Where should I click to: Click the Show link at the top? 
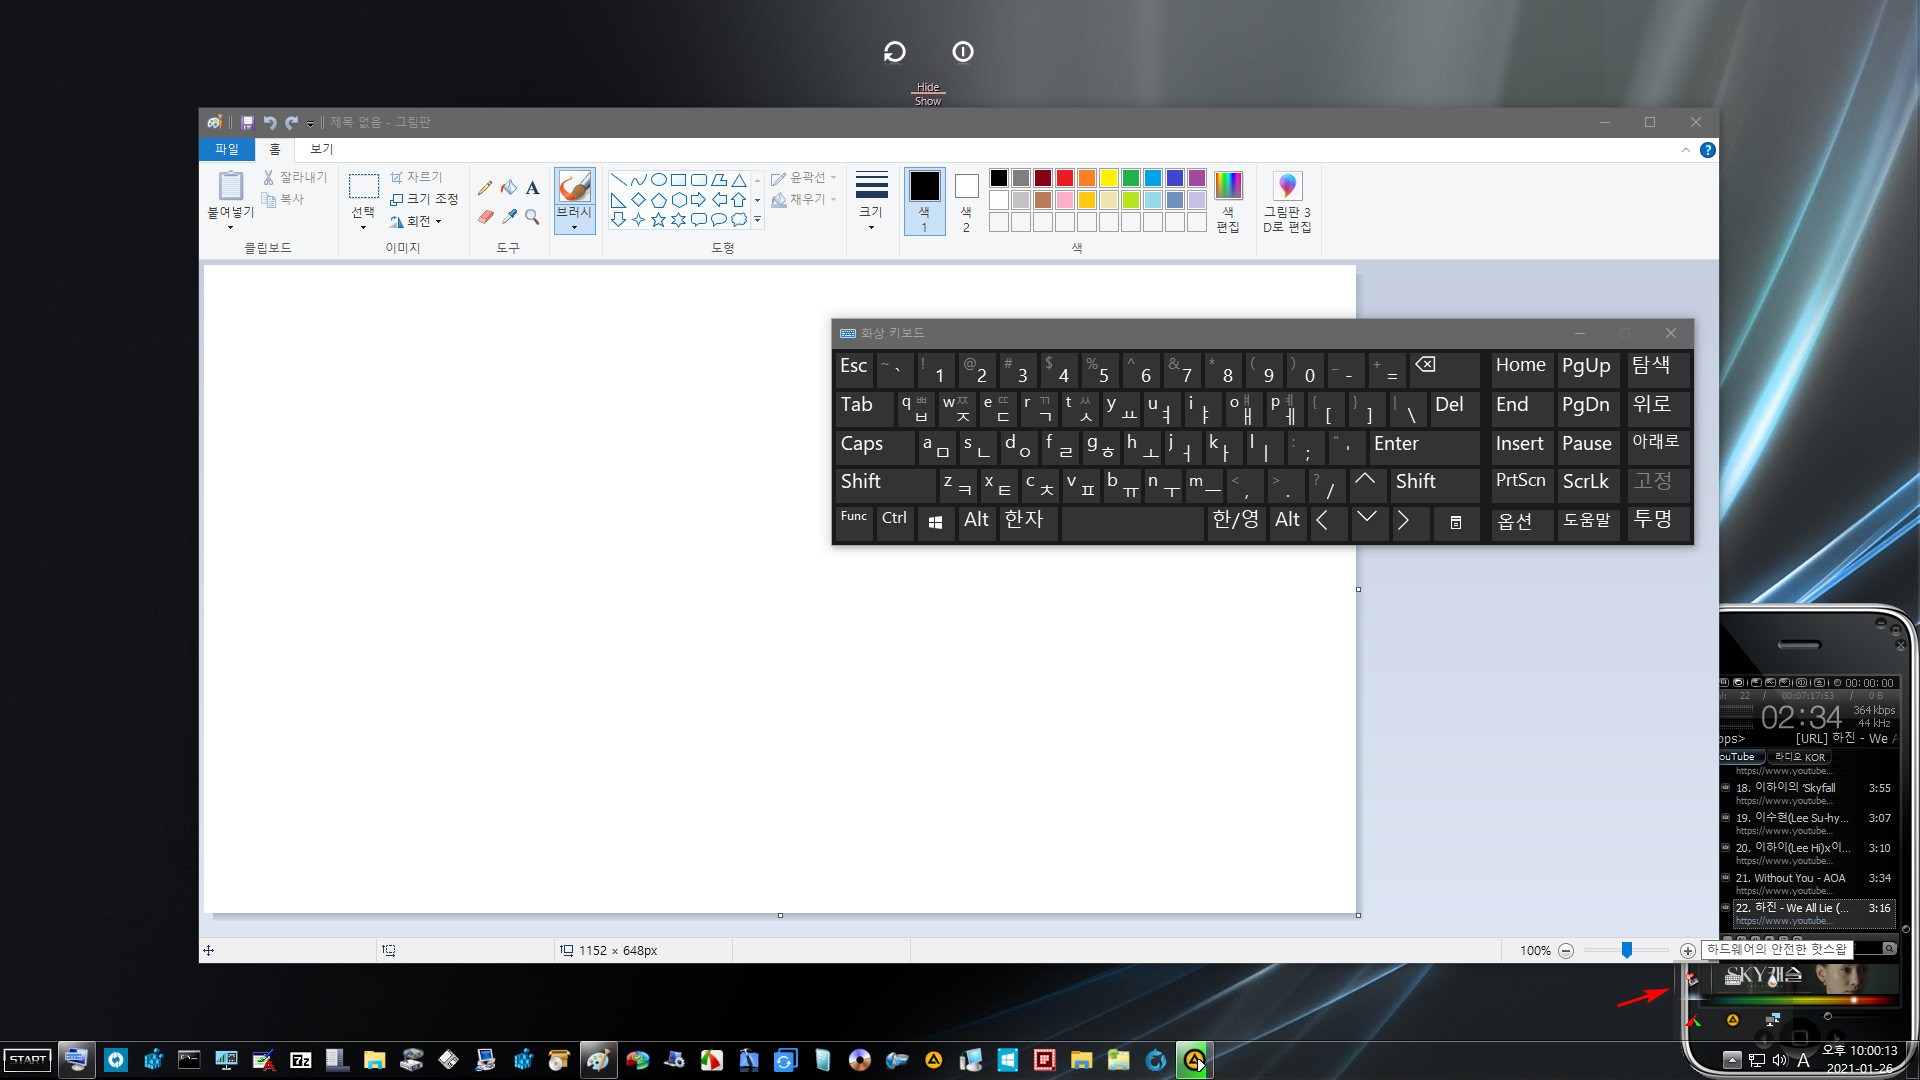click(928, 101)
